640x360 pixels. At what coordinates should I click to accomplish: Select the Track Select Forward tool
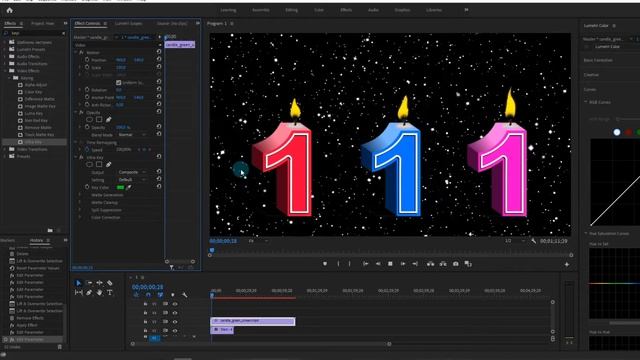tap(89, 283)
